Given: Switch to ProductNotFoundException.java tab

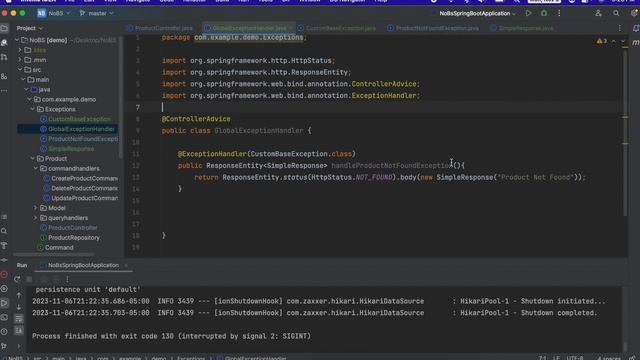Looking at the screenshot, I should (433, 28).
